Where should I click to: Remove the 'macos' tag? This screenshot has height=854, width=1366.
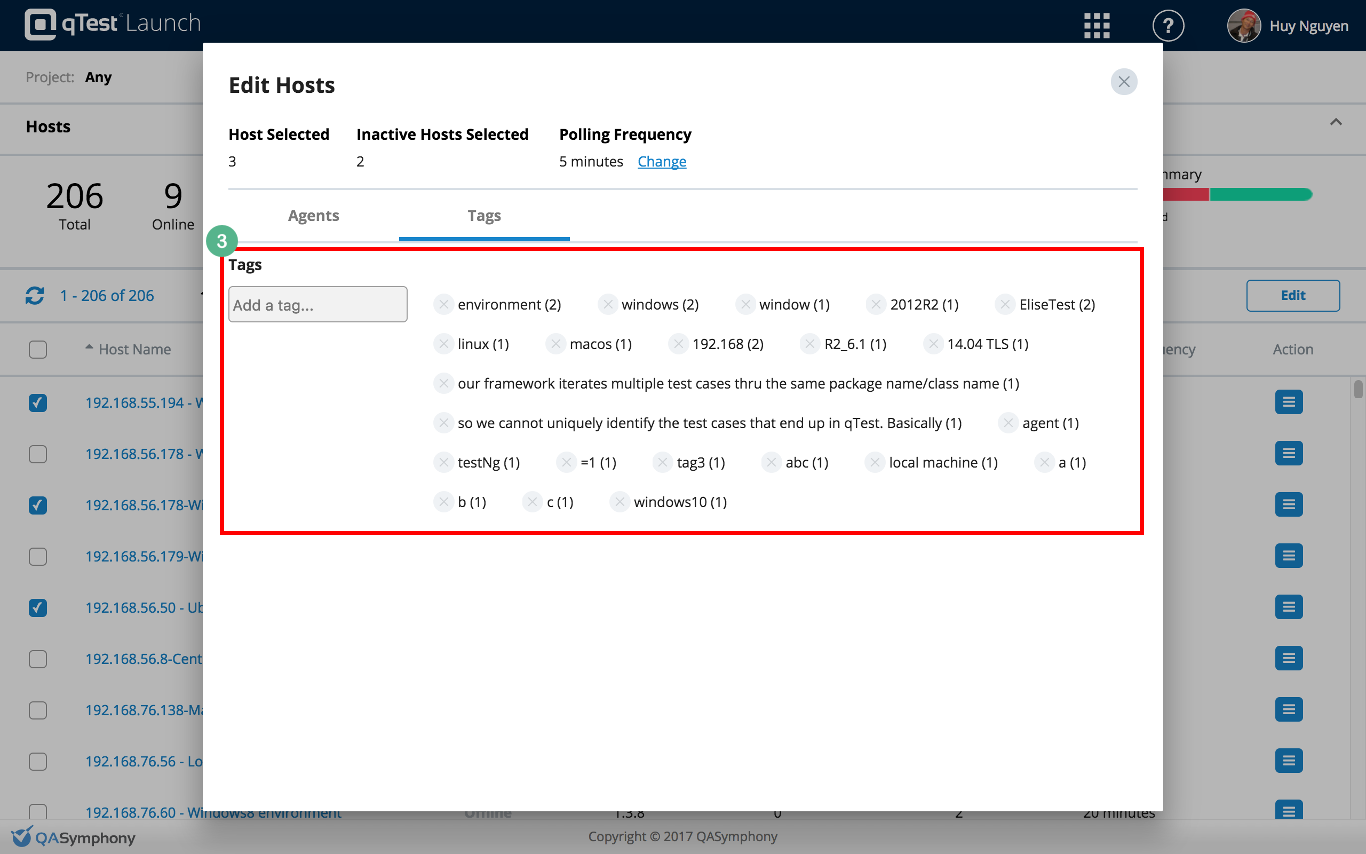click(556, 344)
